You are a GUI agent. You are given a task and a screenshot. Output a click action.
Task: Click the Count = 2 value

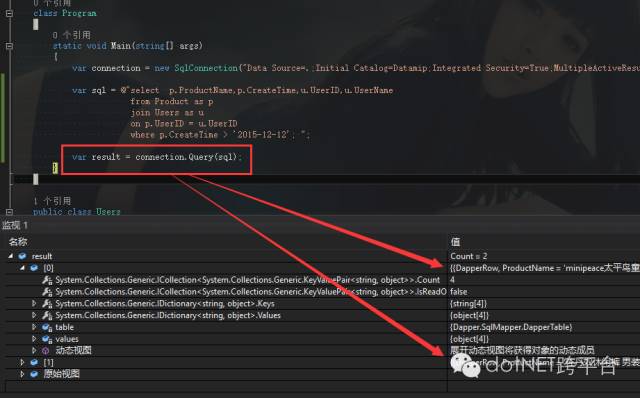coord(469,256)
